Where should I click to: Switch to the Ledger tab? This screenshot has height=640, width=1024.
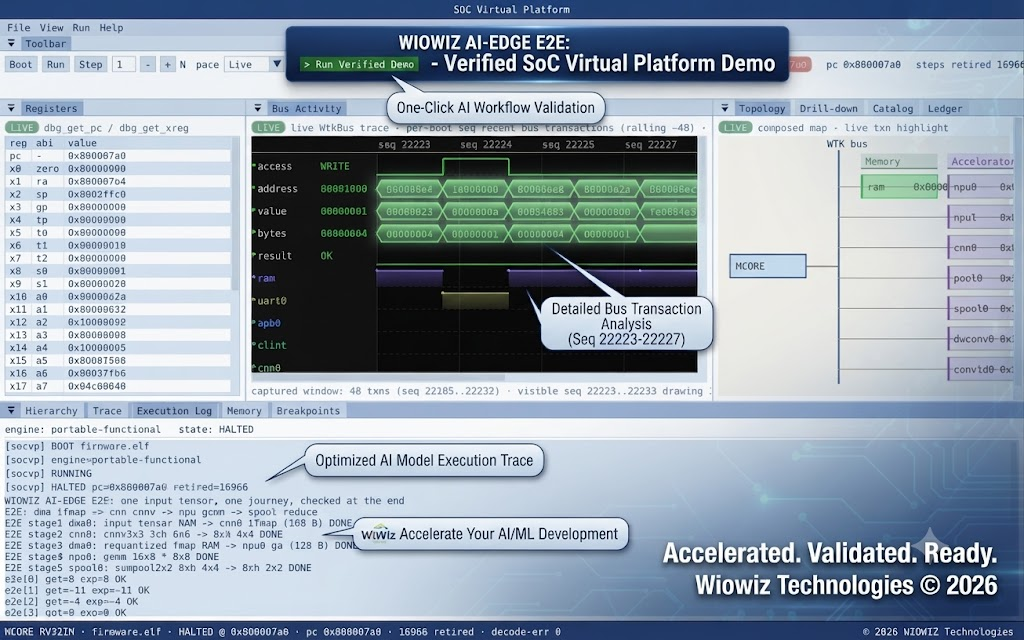point(945,108)
